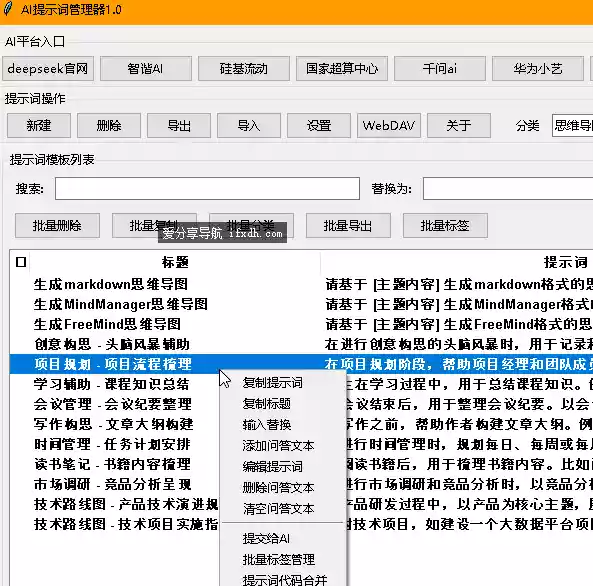Select row 技术路线图 - 技术项目实施
The height and width of the screenshot is (586, 593).
(126, 524)
